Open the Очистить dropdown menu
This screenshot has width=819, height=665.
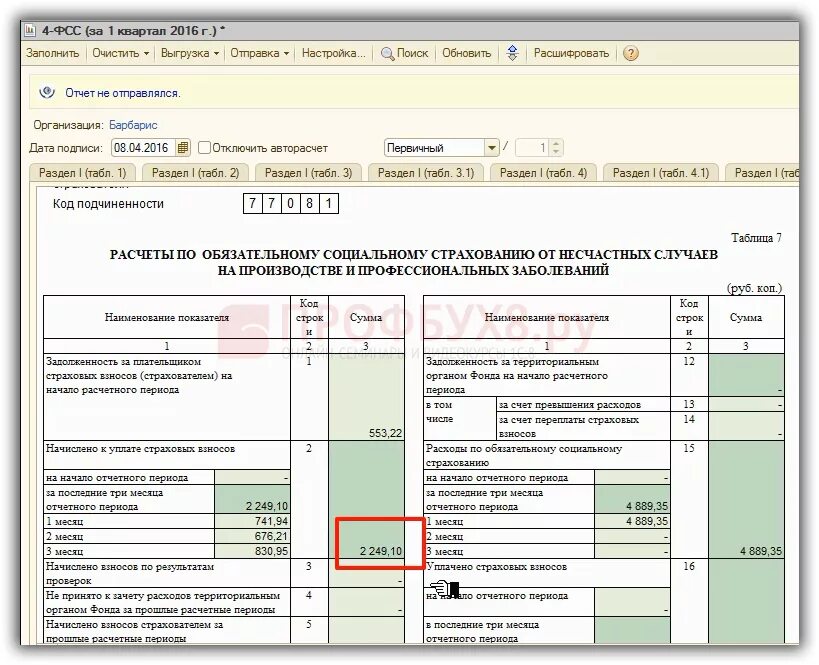121,53
